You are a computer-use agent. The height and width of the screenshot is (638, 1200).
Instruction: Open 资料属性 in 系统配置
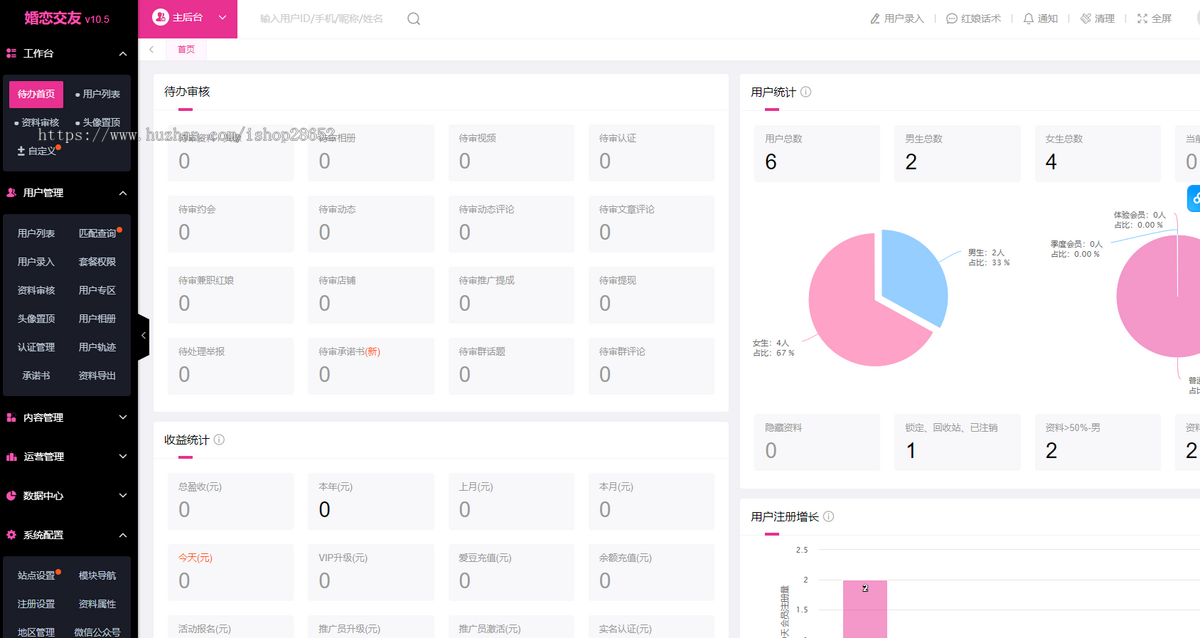pos(97,604)
